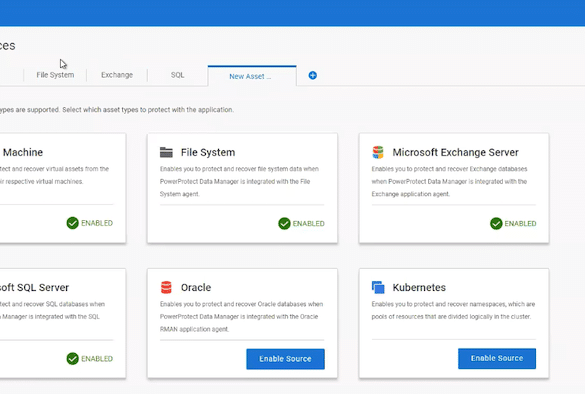Click the Microsoft Exchange Server card title
The width and height of the screenshot is (585, 394).
click(x=456, y=152)
